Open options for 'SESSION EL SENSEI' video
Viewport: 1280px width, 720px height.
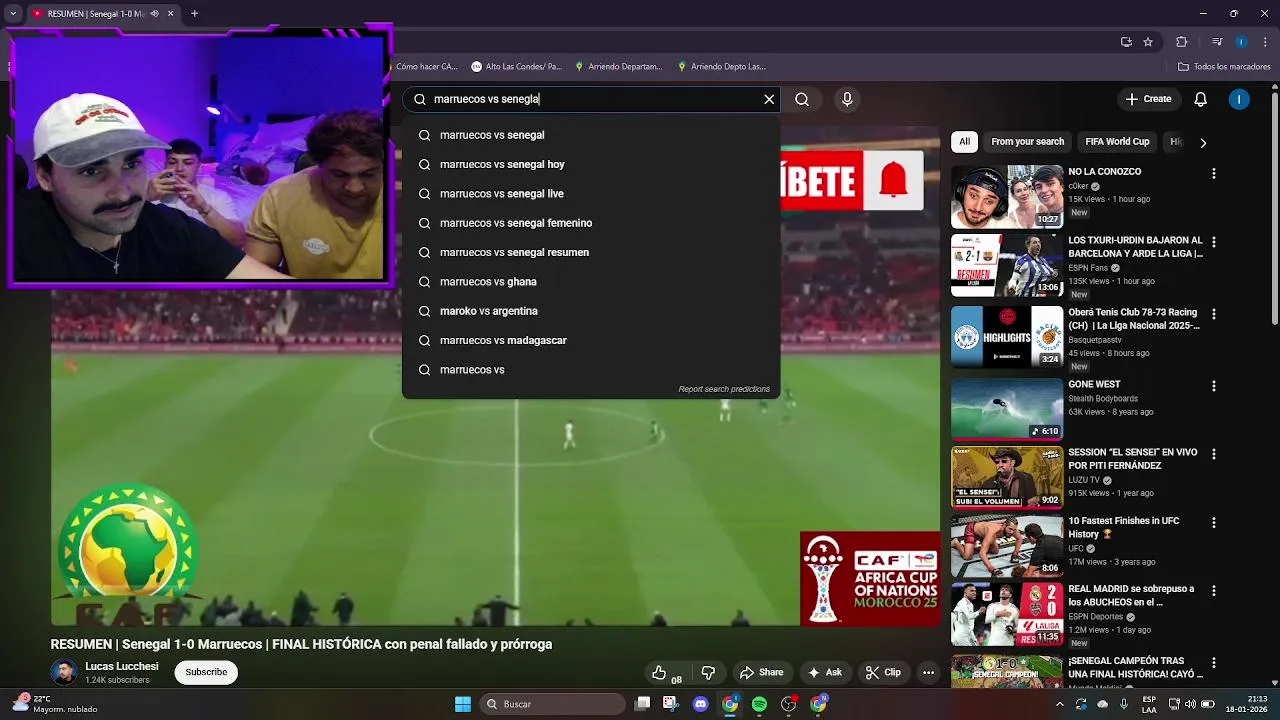(x=1214, y=454)
